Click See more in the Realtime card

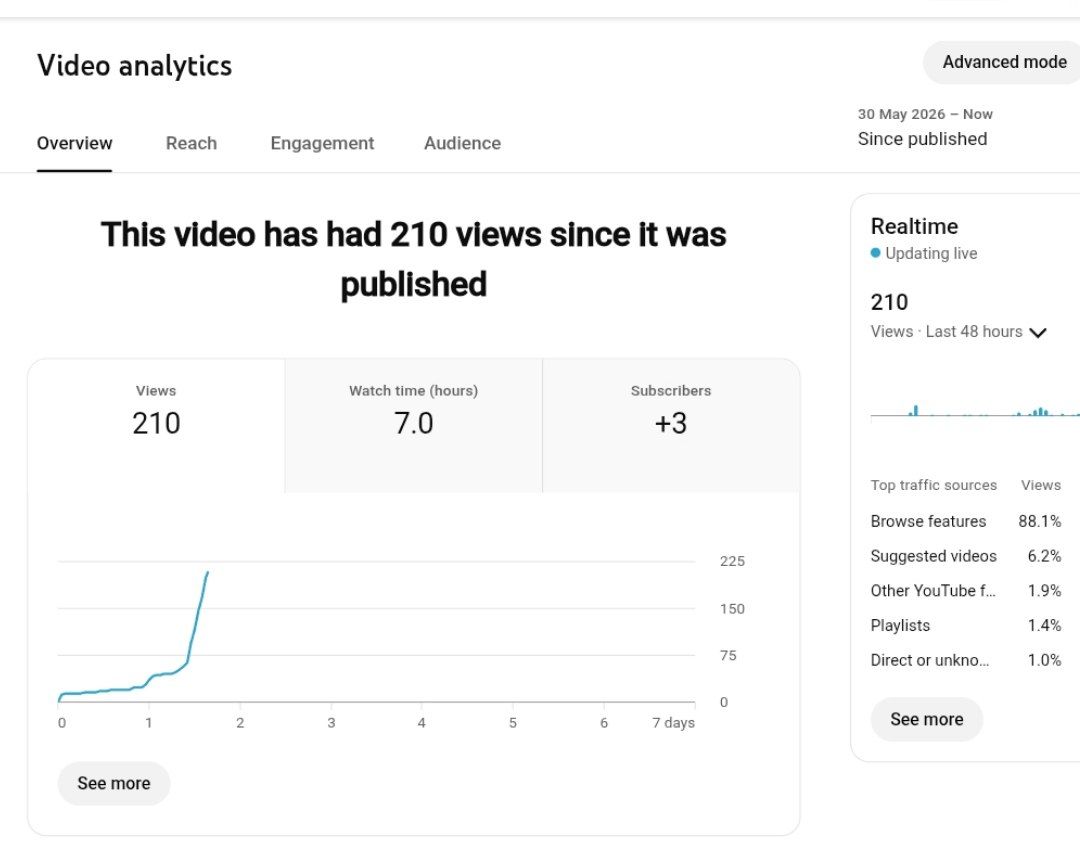926,719
